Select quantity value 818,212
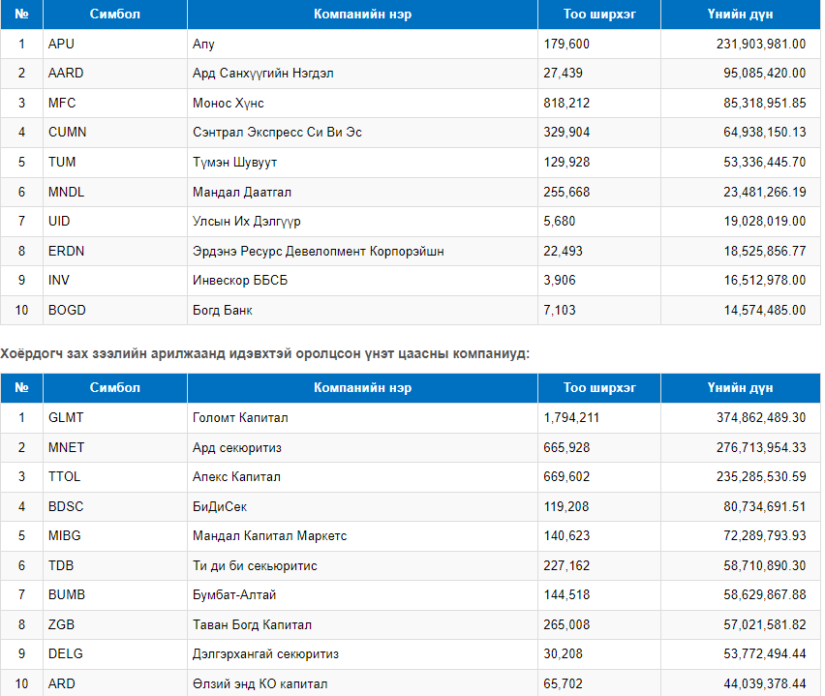The width and height of the screenshot is (825, 696). coord(566,103)
